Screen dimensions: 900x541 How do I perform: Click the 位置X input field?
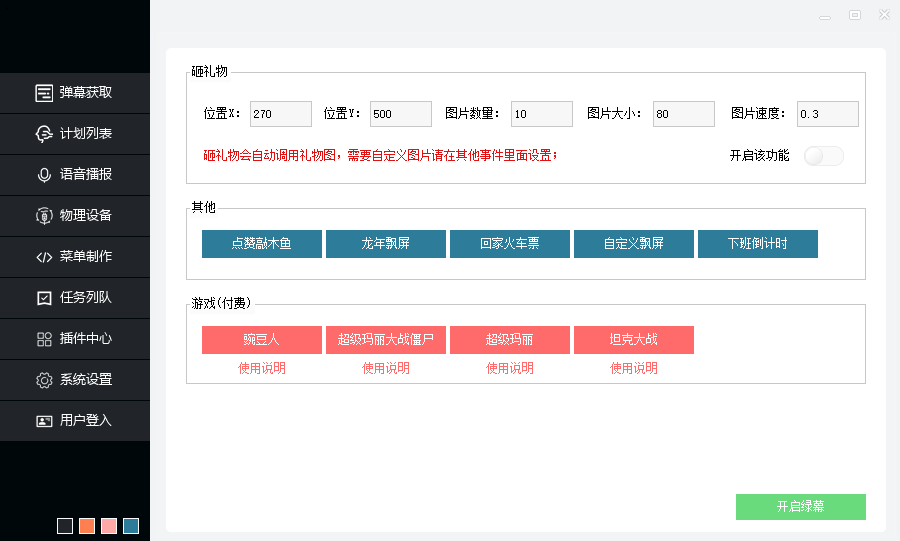[x=281, y=114]
